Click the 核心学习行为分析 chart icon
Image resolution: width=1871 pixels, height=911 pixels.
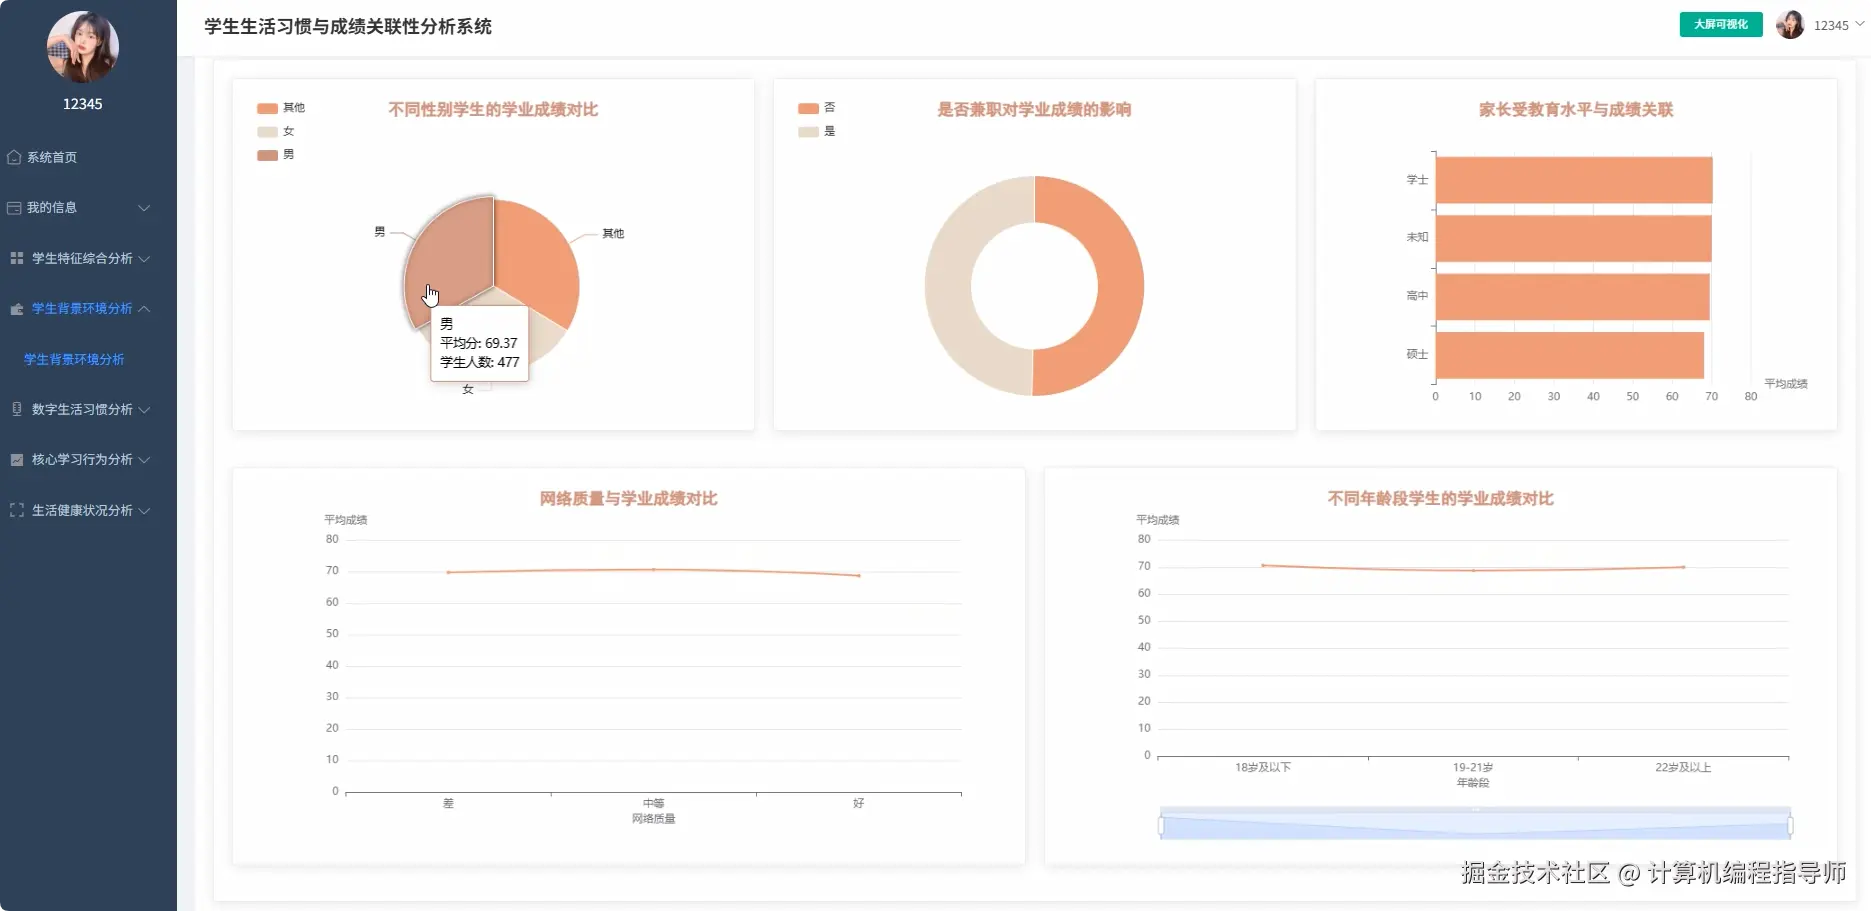coord(16,460)
